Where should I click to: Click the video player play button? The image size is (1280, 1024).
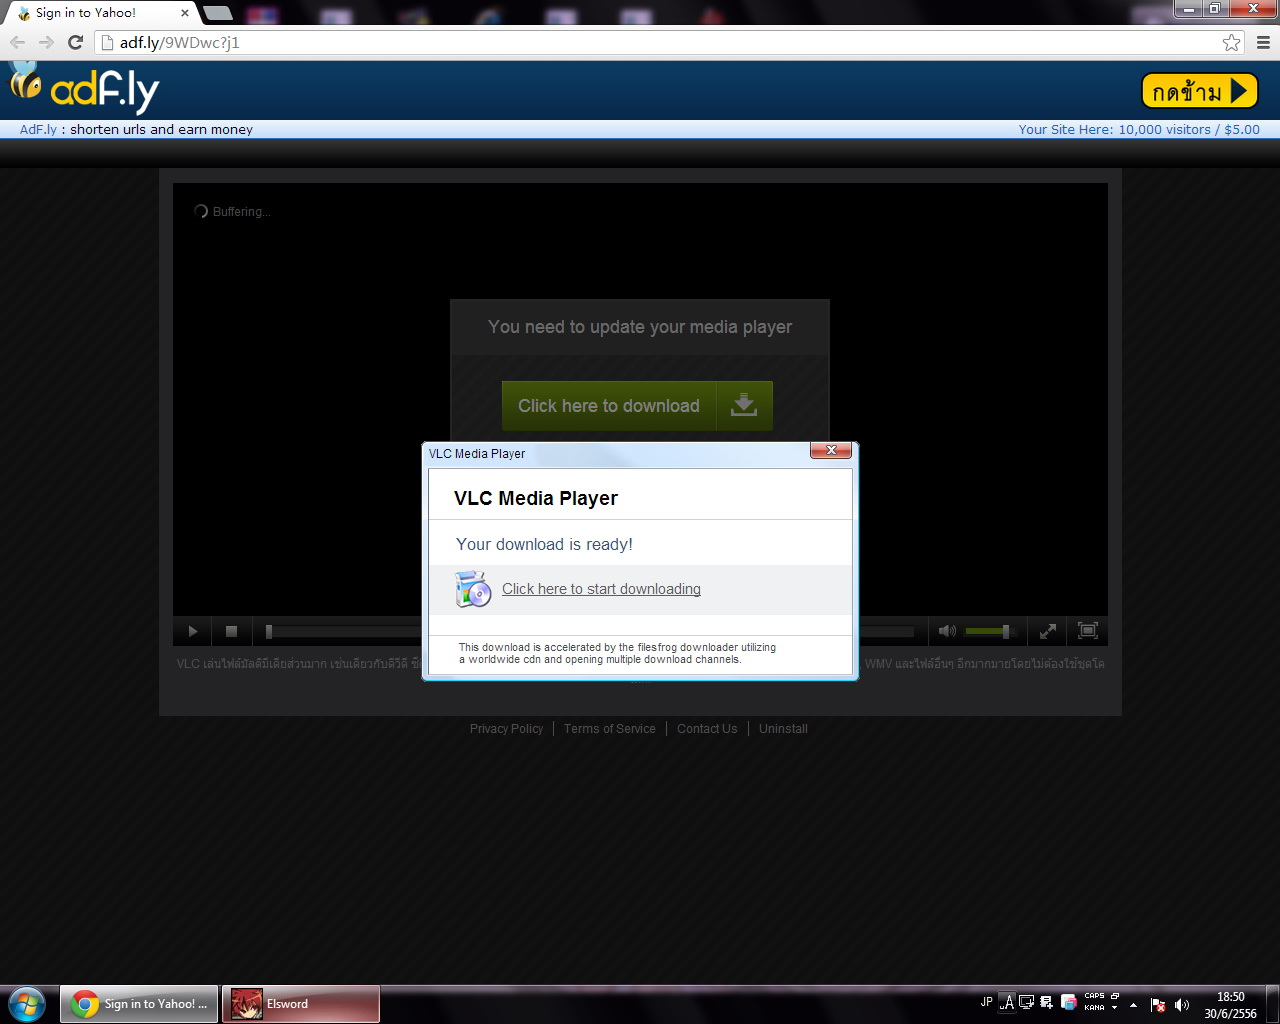pyautogui.click(x=193, y=631)
